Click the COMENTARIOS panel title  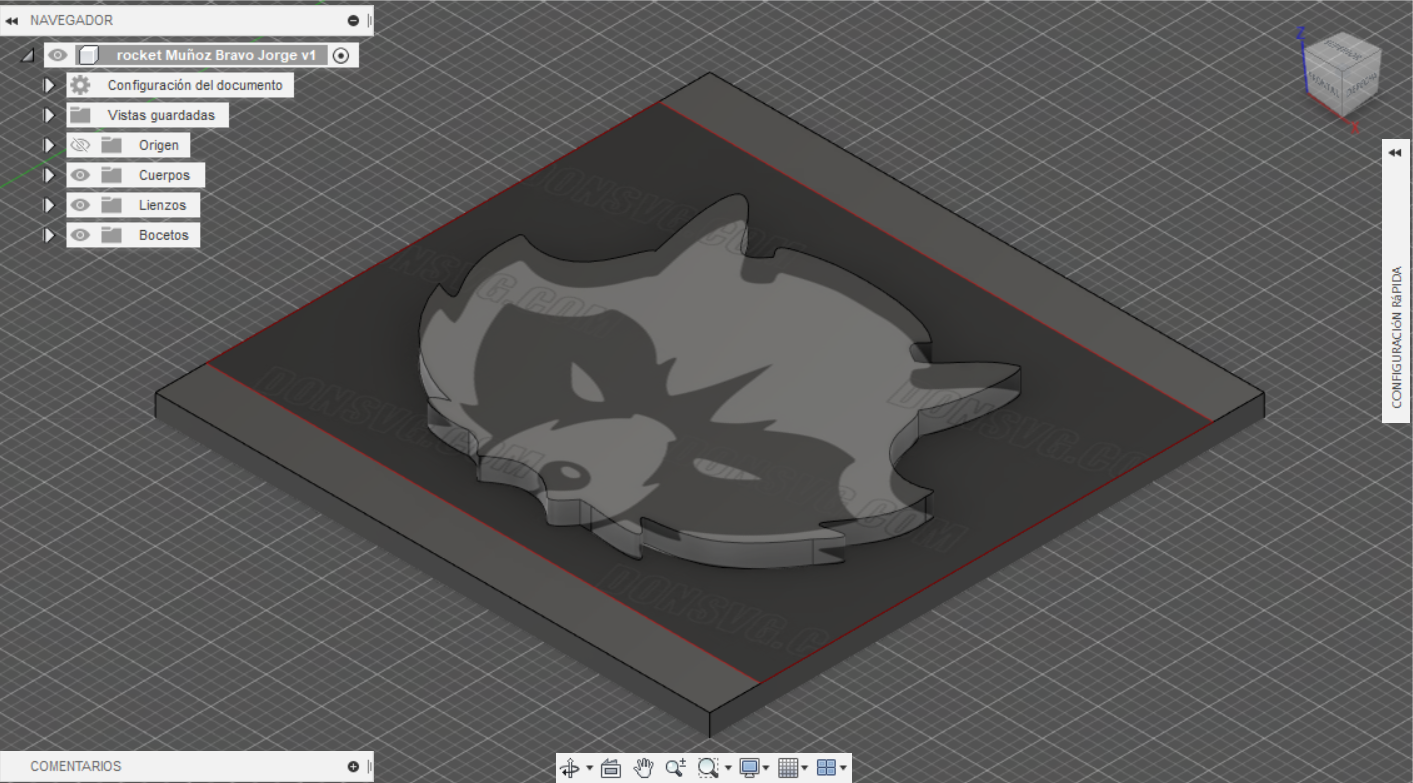point(76,766)
